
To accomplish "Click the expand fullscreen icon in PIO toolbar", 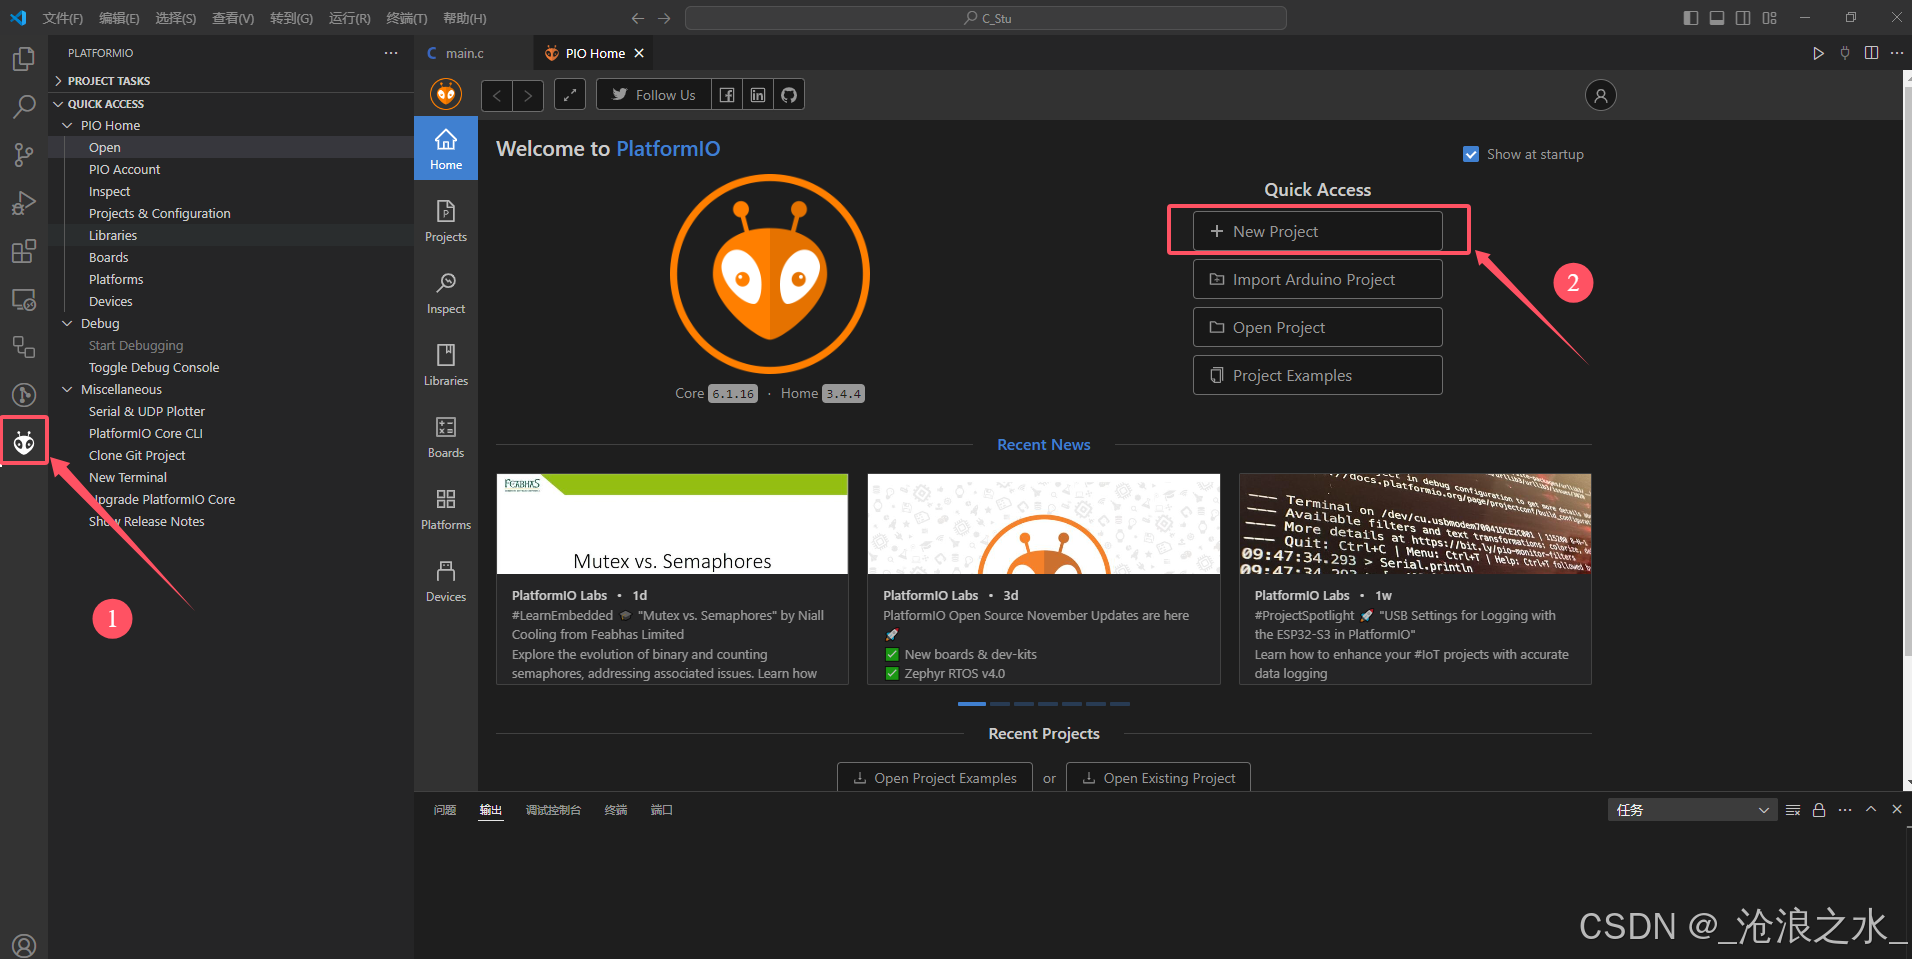I will point(570,95).
